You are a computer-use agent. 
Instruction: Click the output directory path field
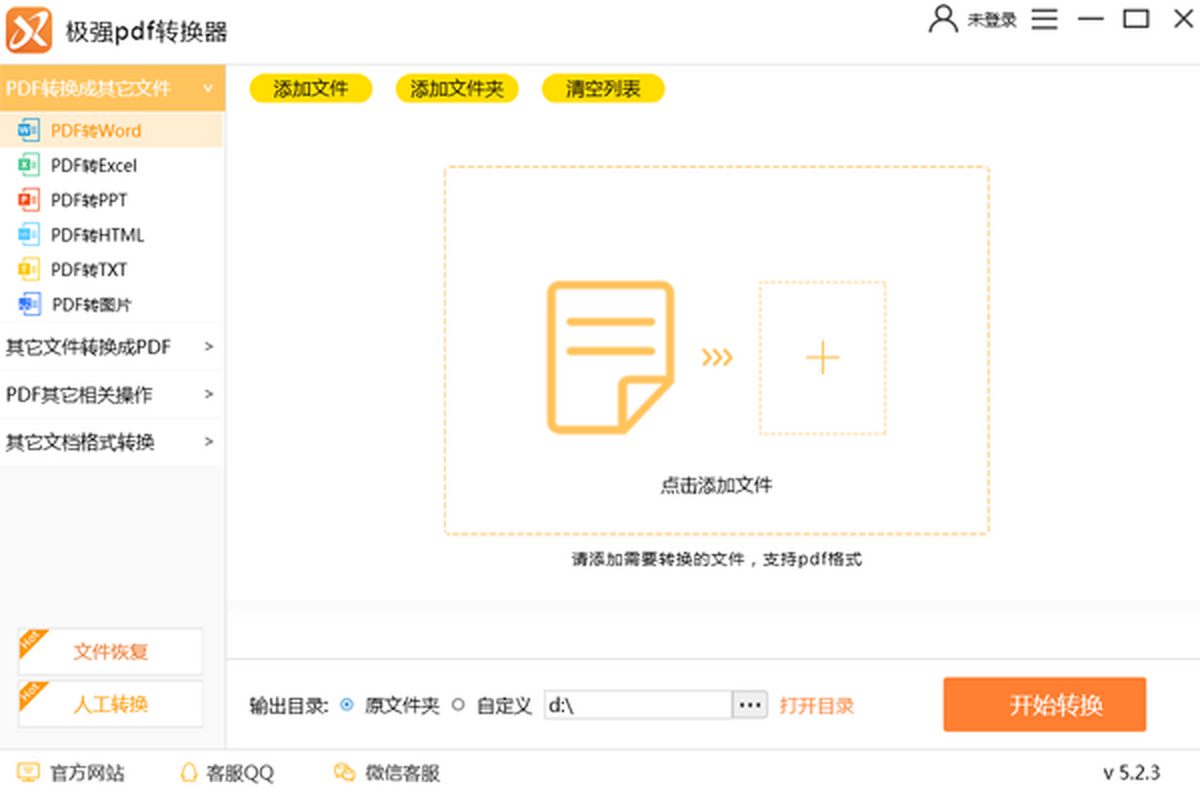point(638,705)
